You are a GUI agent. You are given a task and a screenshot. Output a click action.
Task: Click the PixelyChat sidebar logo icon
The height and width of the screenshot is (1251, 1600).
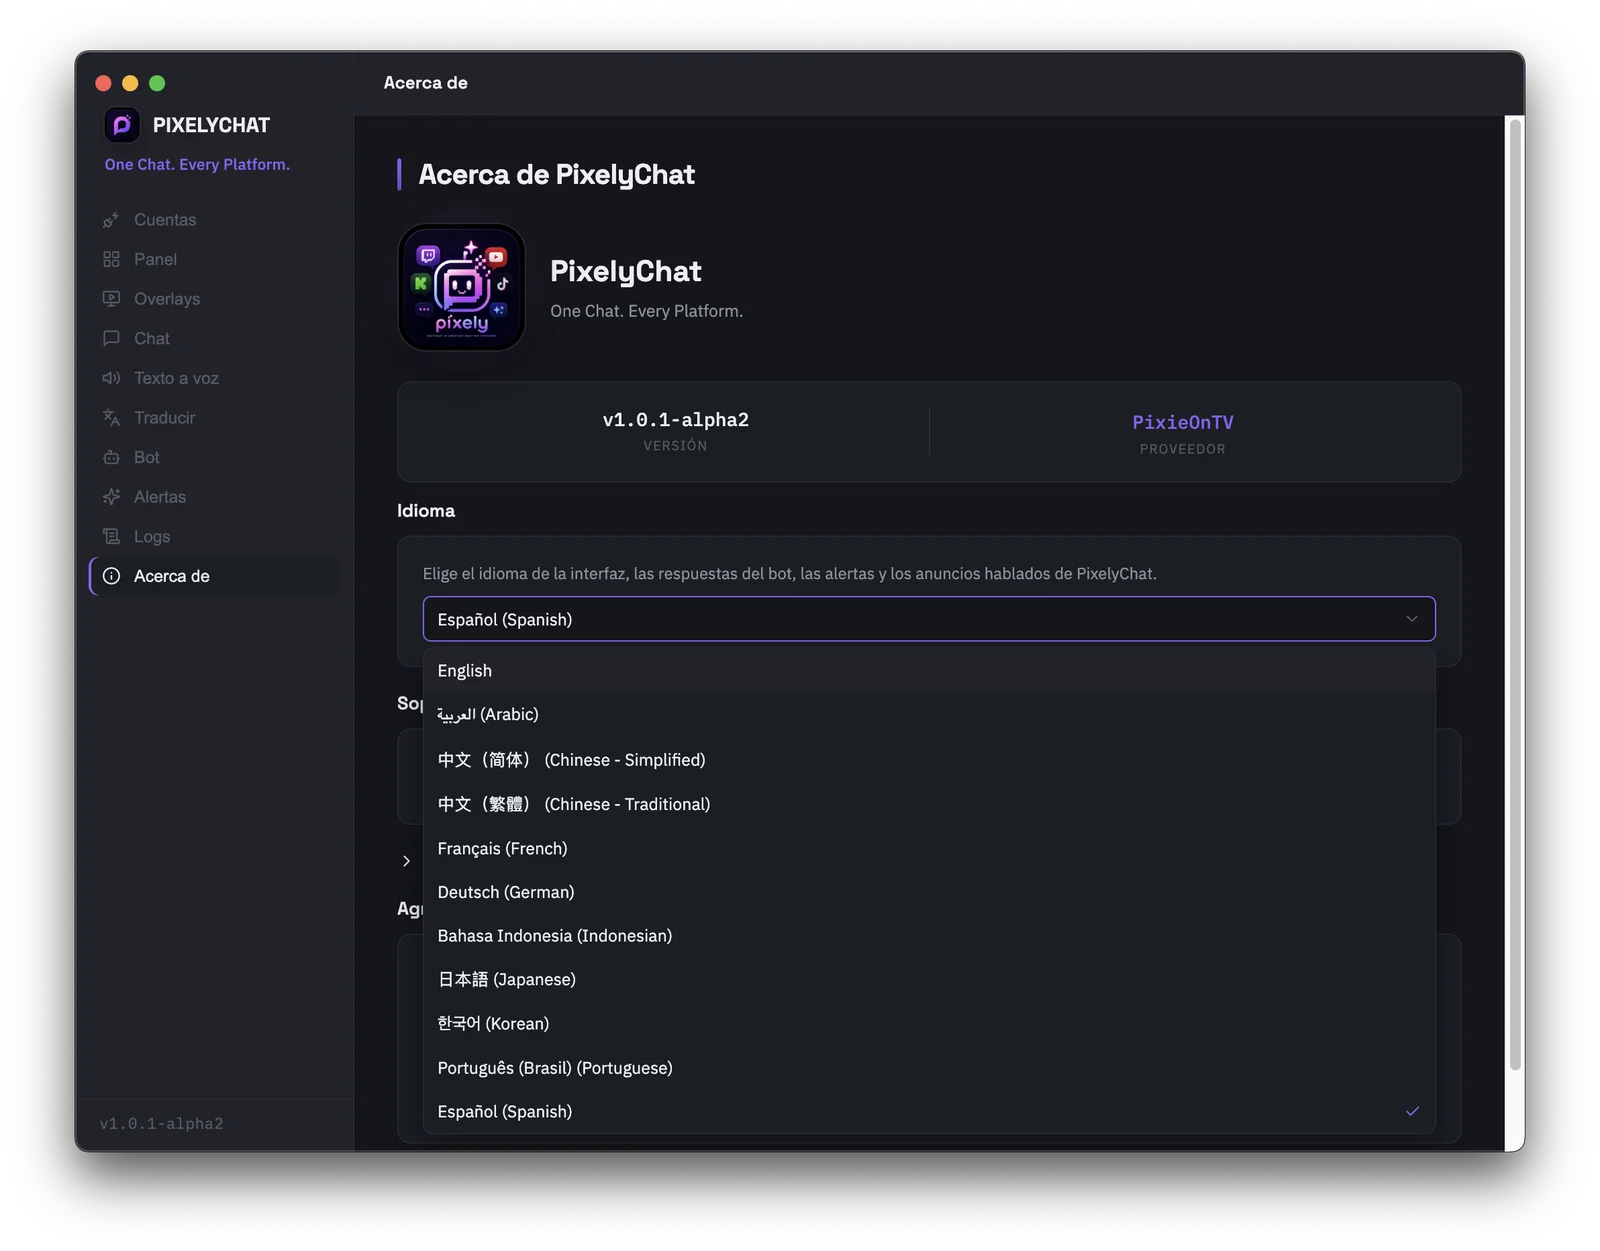(x=122, y=125)
